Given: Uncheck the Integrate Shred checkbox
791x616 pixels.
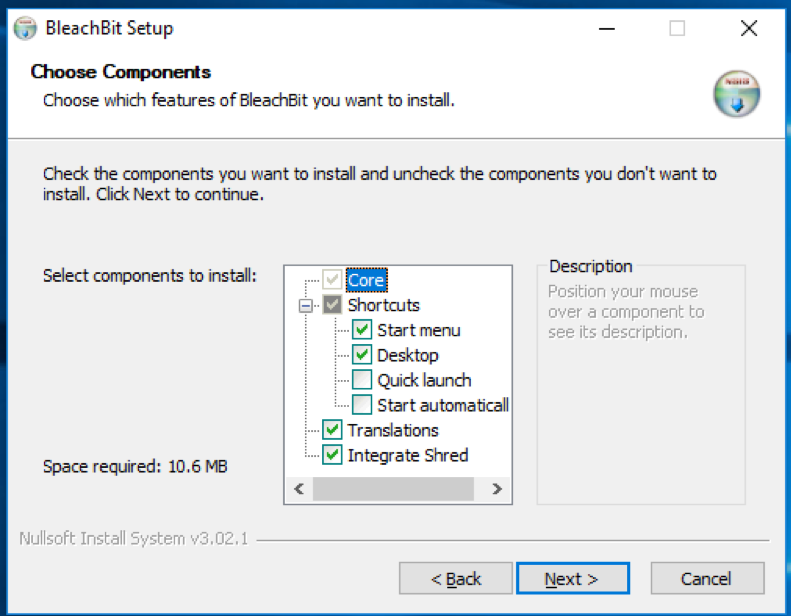Looking at the screenshot, I should click(x=332, y=455).
